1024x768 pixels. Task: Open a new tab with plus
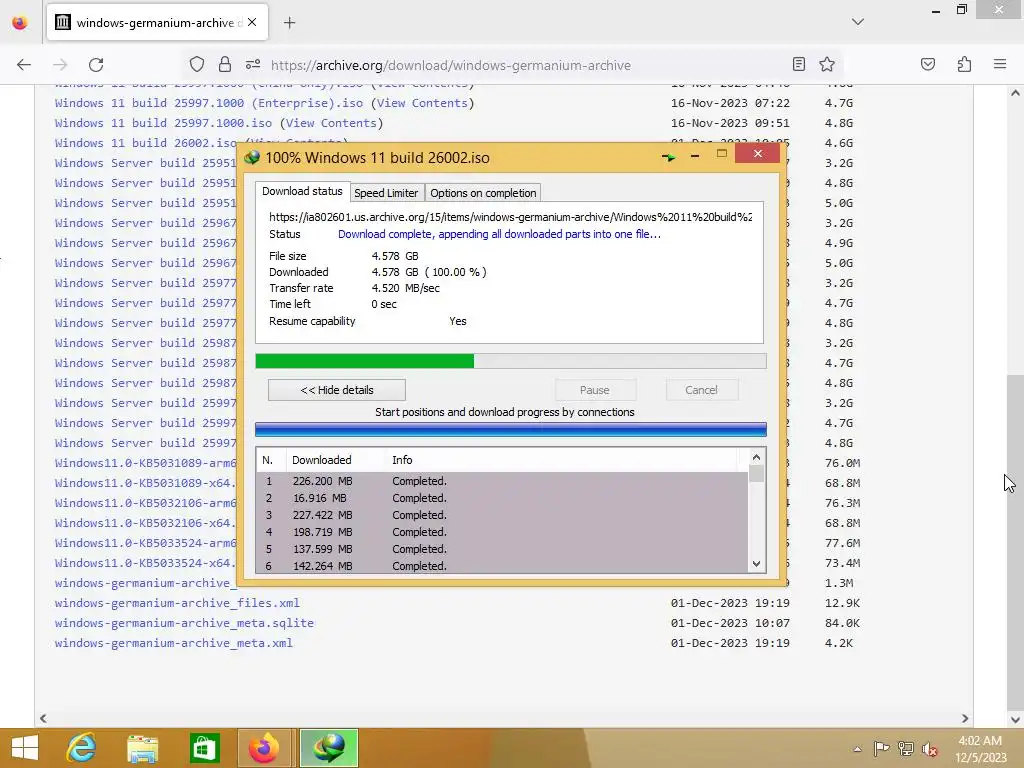289,23
